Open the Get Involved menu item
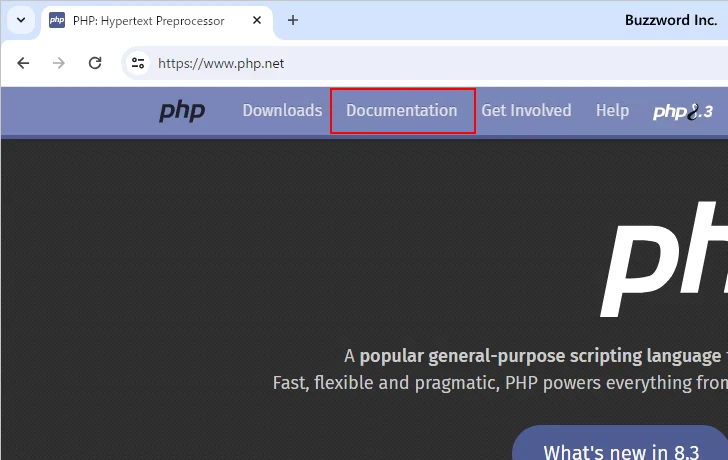 click(526, 110)
